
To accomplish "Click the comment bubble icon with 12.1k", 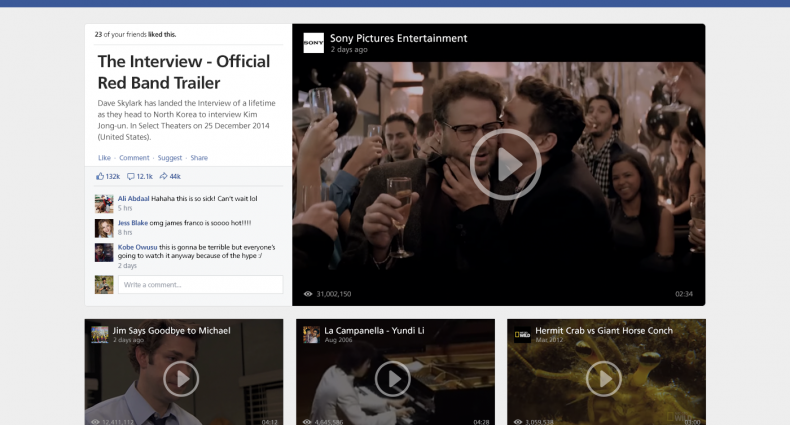I will click(x=131, y=176).
